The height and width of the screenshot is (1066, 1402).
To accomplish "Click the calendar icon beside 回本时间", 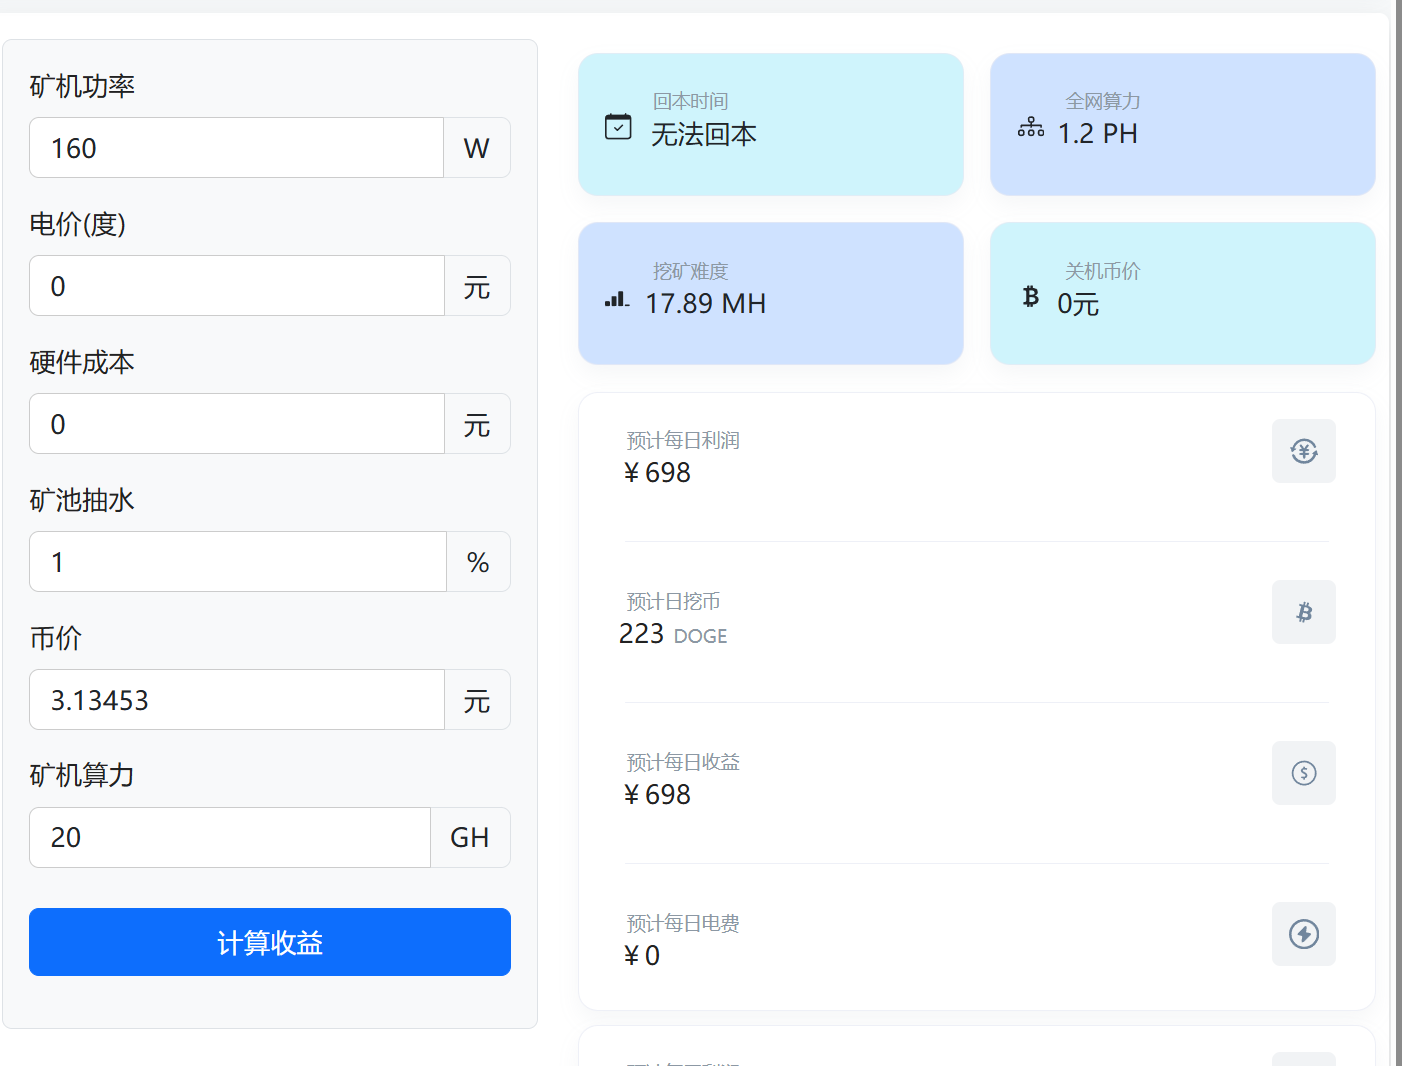I will pos(618,127).
